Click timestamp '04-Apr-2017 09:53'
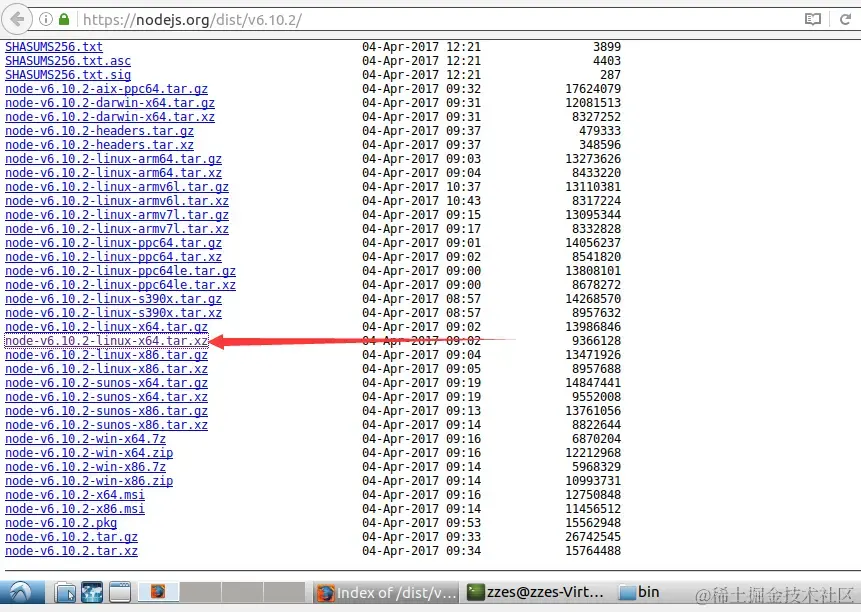 [421, 523]
